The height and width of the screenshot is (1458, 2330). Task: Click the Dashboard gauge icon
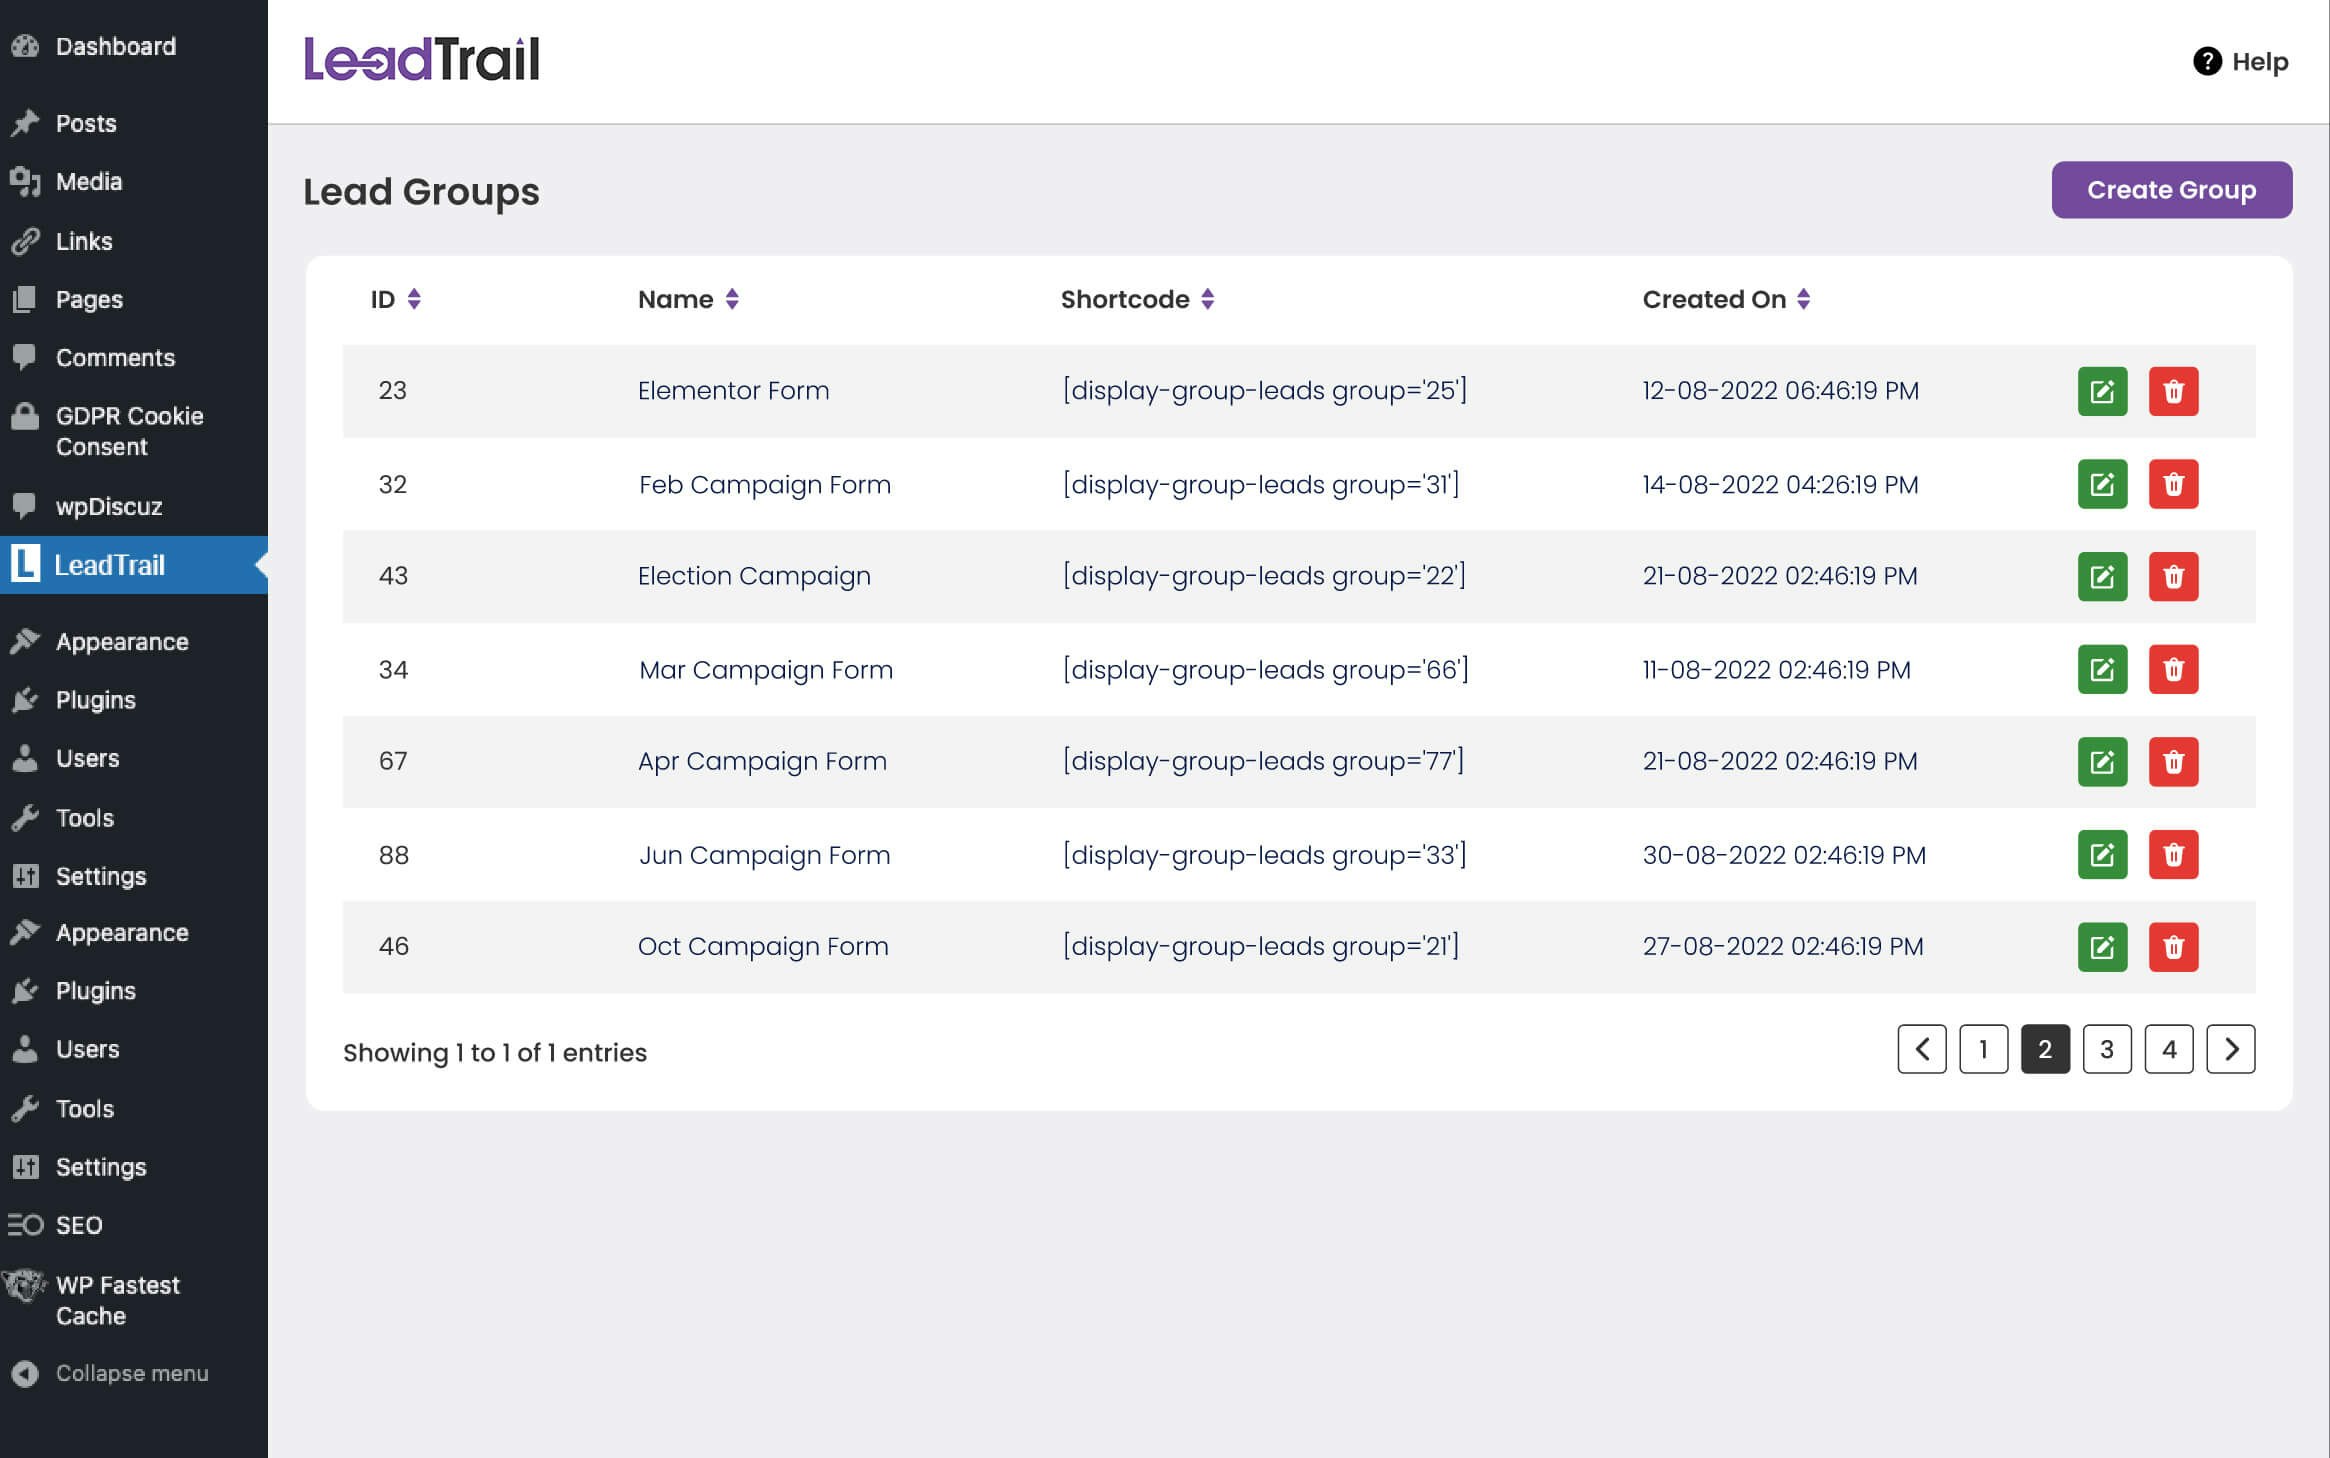(x=25, y=46)
